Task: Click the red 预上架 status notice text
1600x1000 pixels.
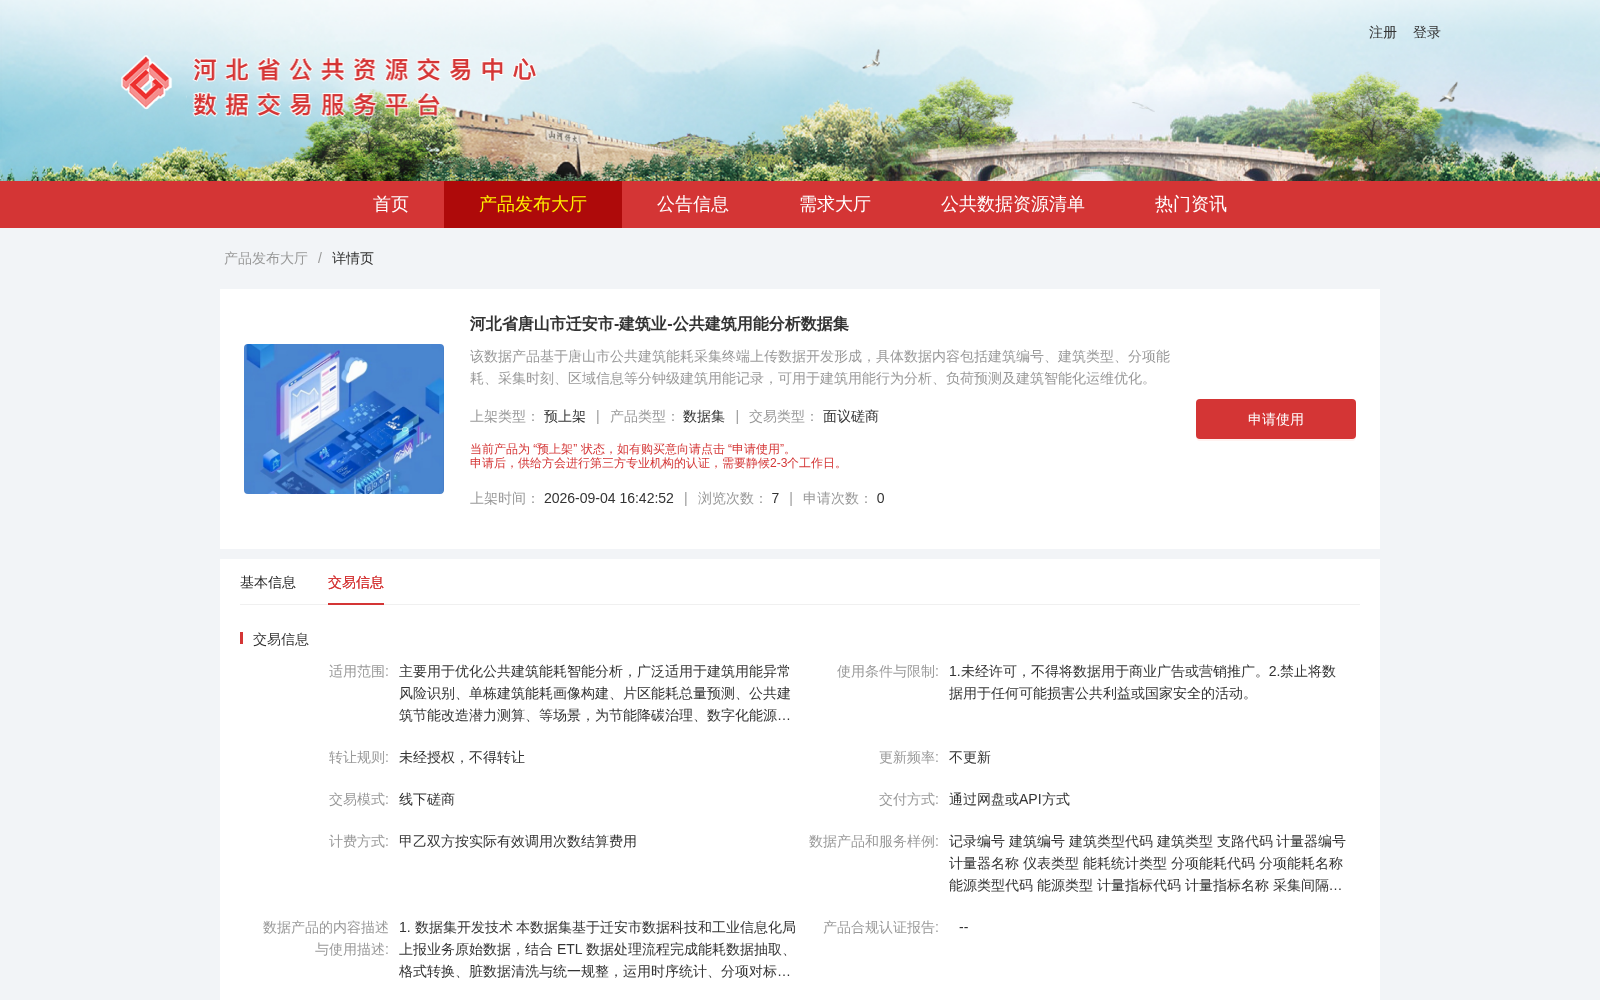Action: pyautogui.click(x=658, y=456)
